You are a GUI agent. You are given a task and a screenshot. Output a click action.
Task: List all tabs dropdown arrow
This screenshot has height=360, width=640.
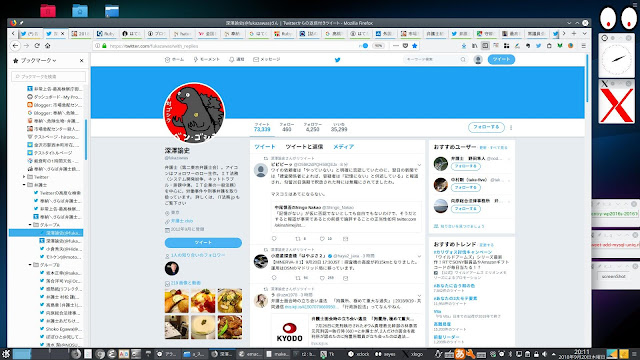point(584,33)
